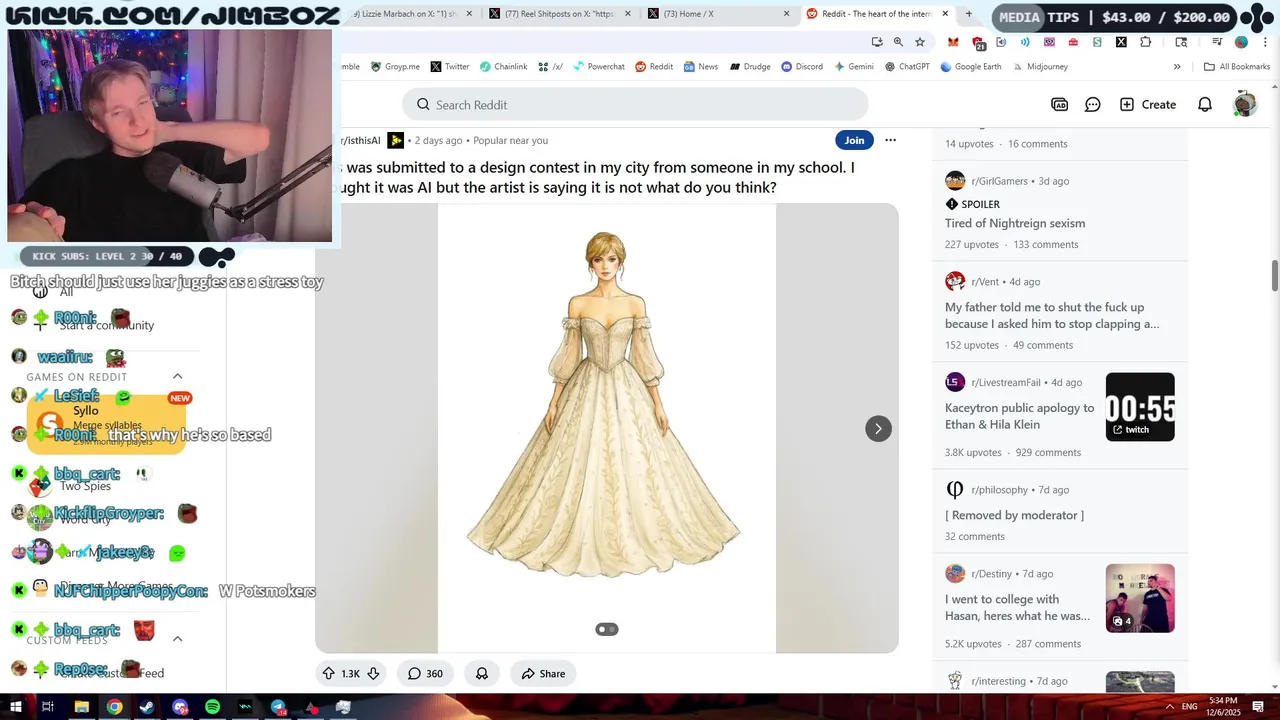Open the Twitter bookmark
The height and width of the screenshot is (720, 1280).
[x=450, y=67]
